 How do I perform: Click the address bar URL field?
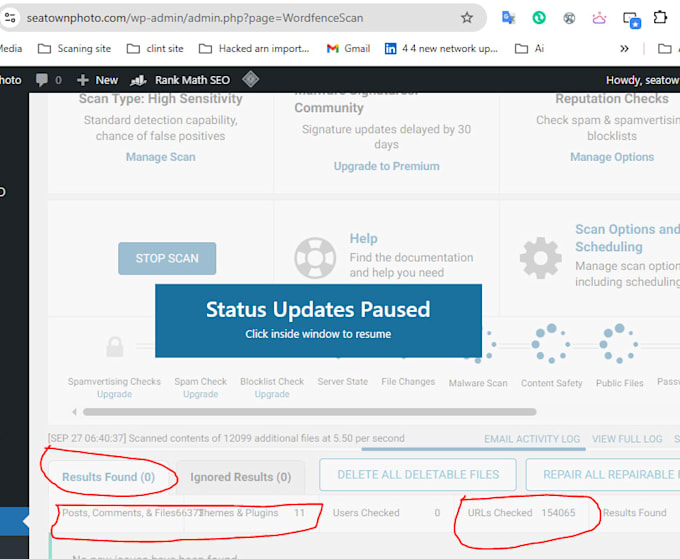(195, 18)
